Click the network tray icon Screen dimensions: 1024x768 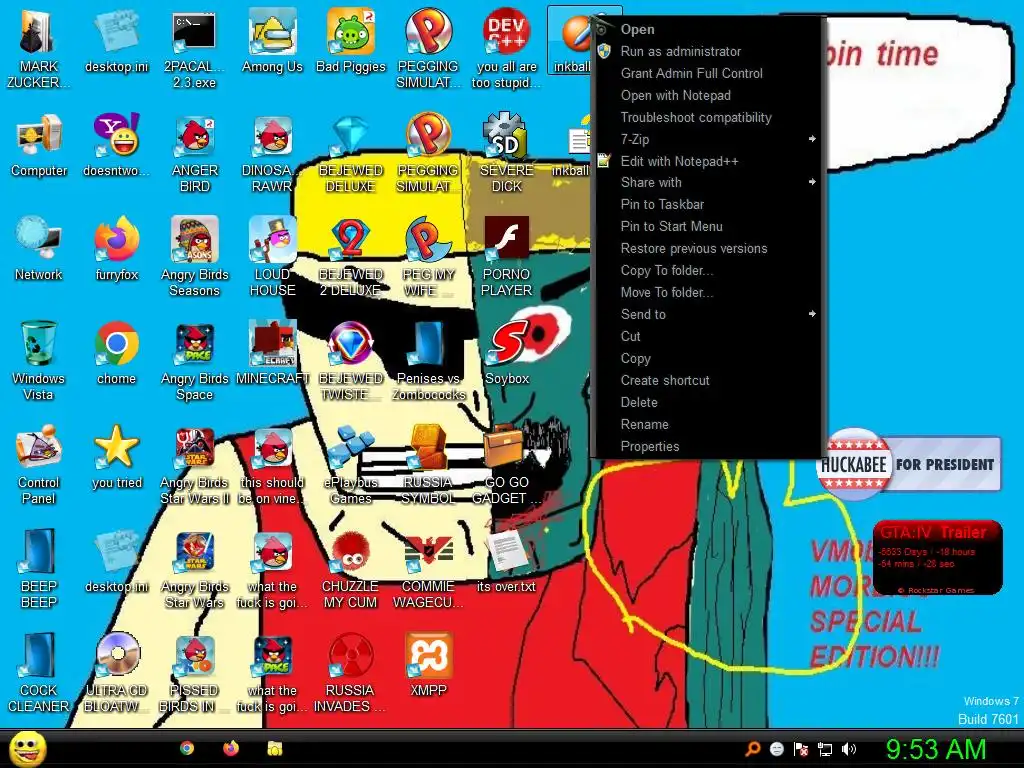(825, 749)
